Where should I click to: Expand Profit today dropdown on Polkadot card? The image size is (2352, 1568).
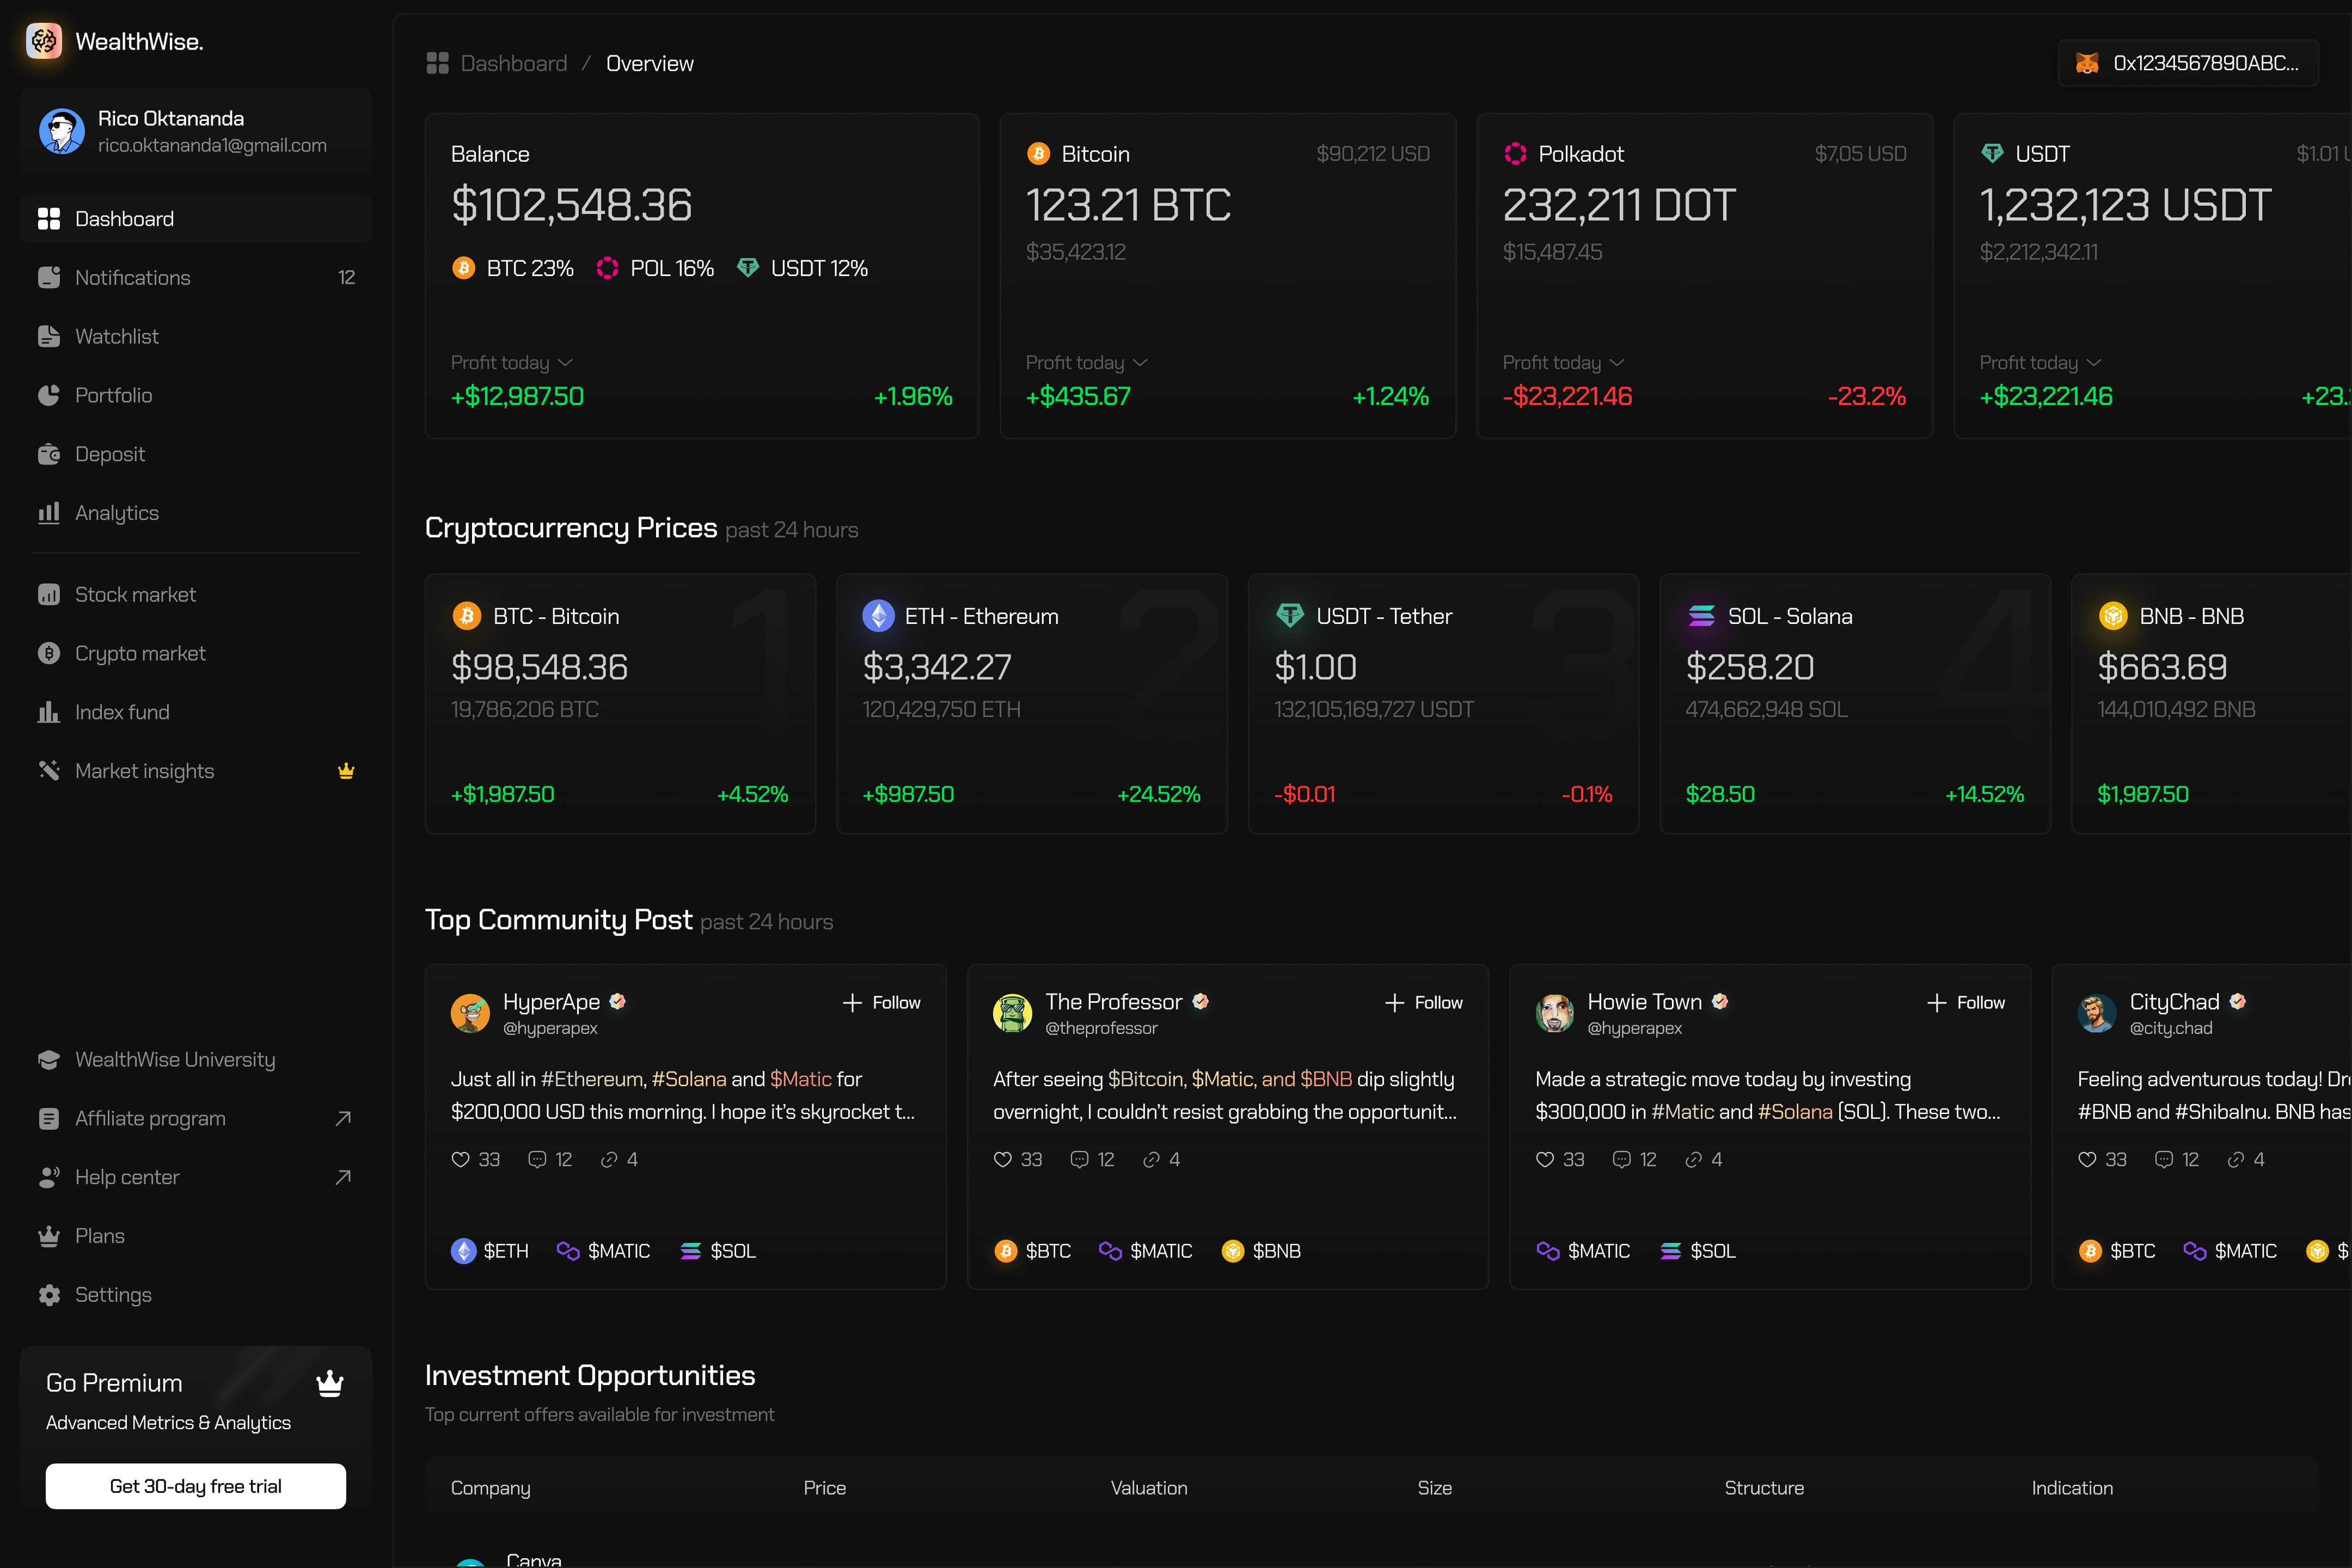pyautogui.click(x=1564, y=362)
